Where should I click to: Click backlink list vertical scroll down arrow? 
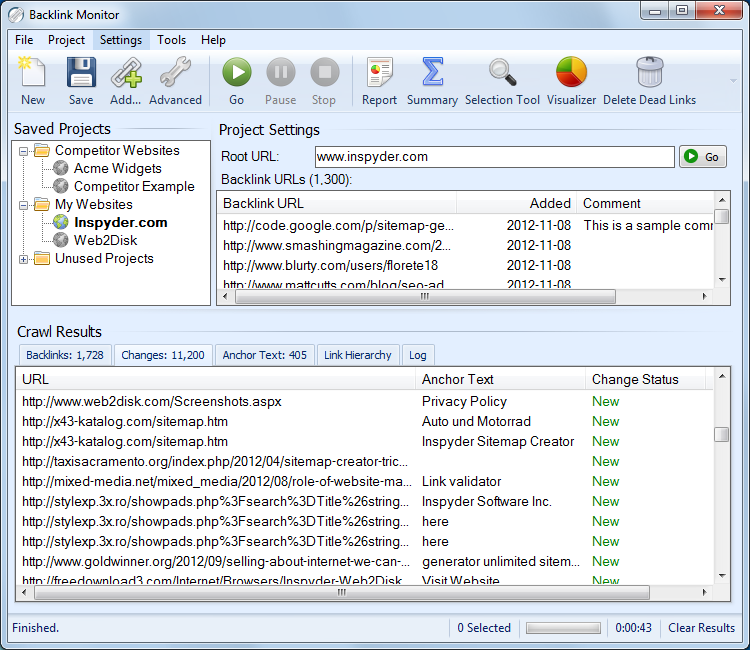pyautogui.click(x=722, y=280)
